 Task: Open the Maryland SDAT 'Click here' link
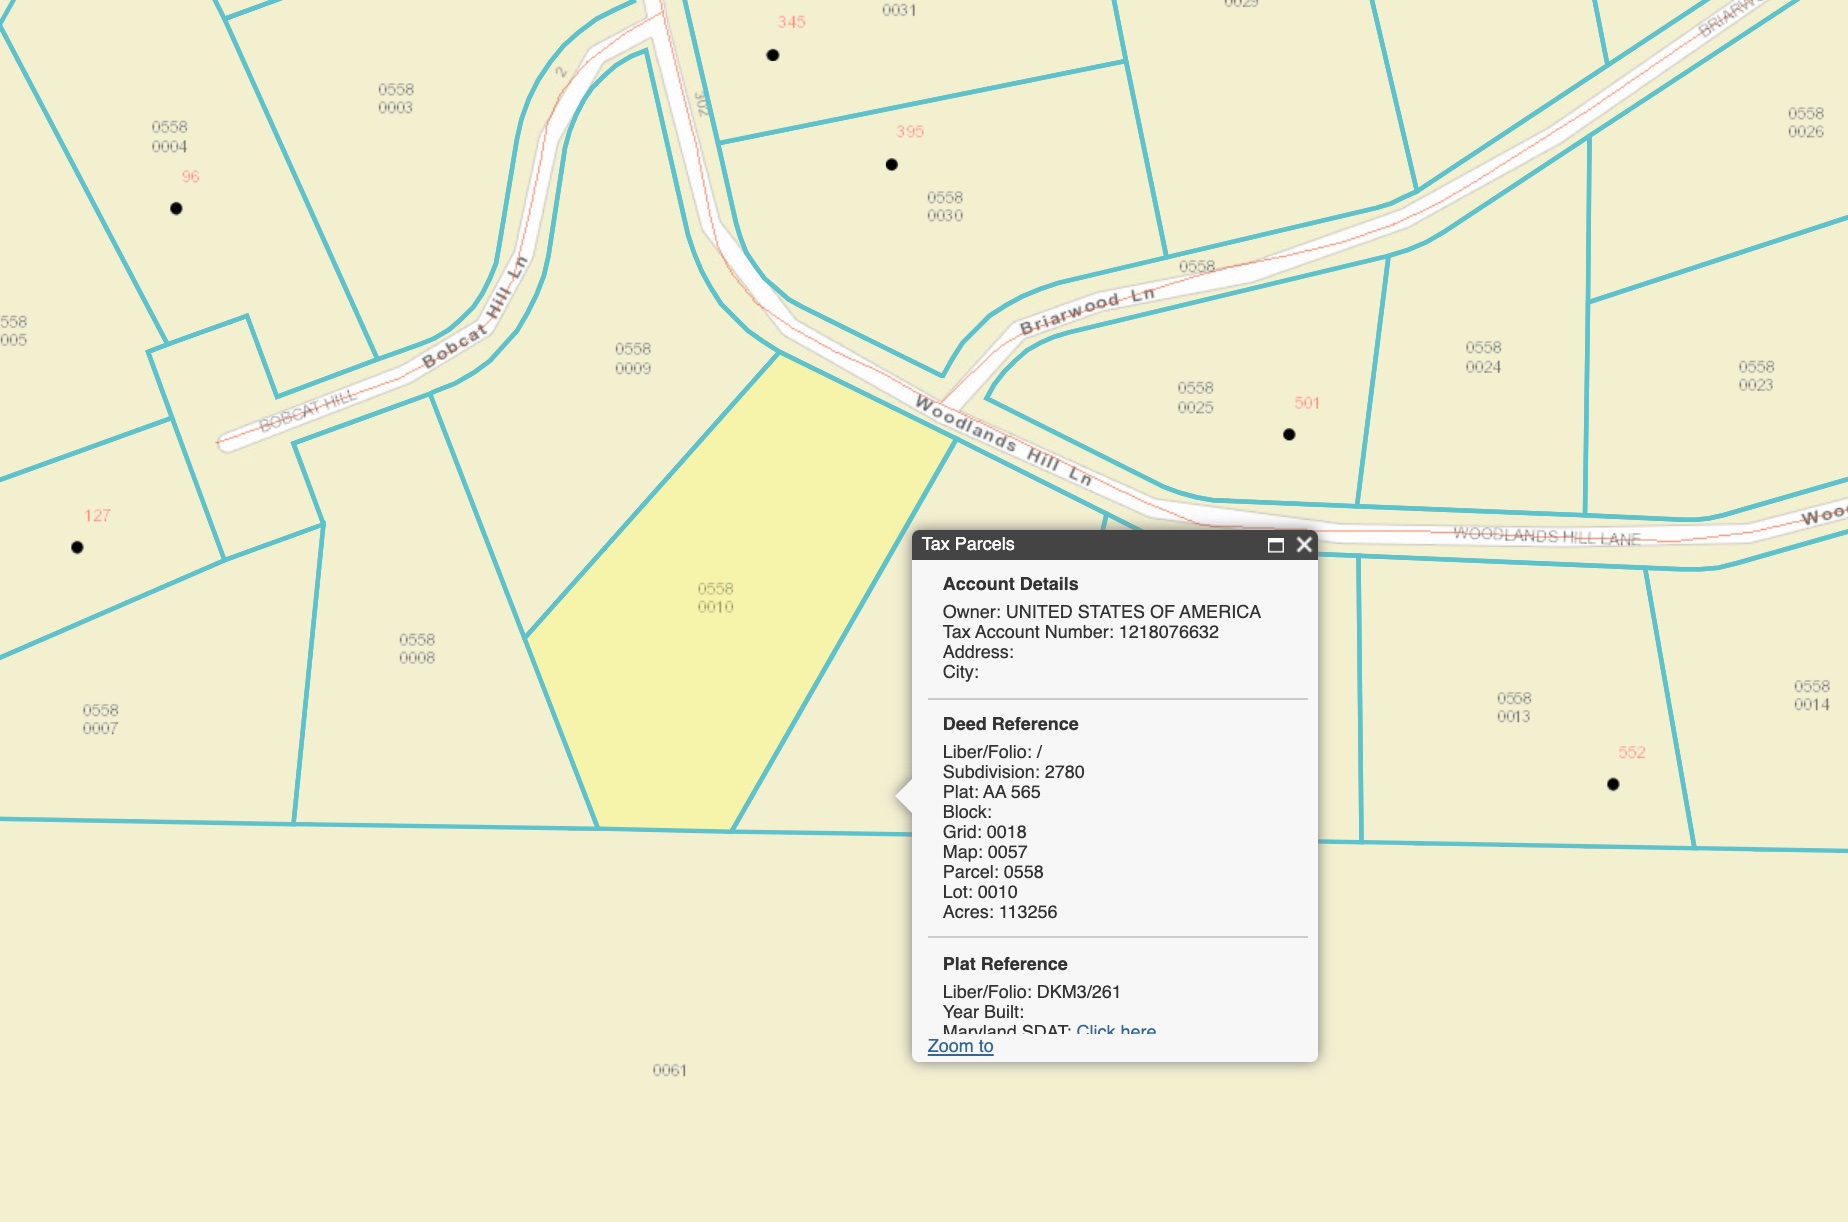tap(1116, 1028)
